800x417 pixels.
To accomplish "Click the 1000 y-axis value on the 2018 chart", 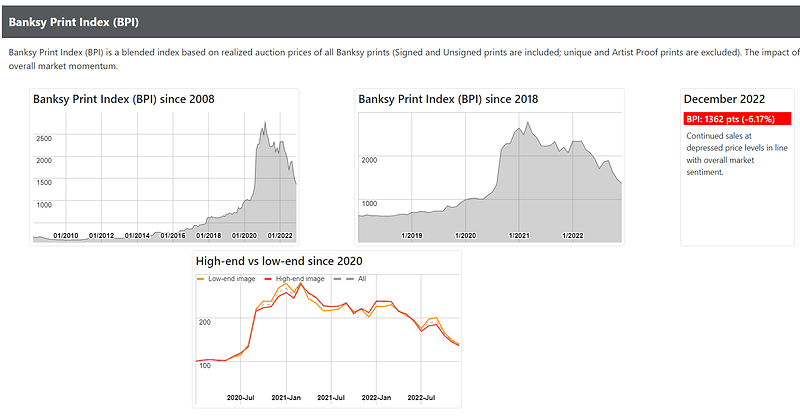I will tap(369, 204).
